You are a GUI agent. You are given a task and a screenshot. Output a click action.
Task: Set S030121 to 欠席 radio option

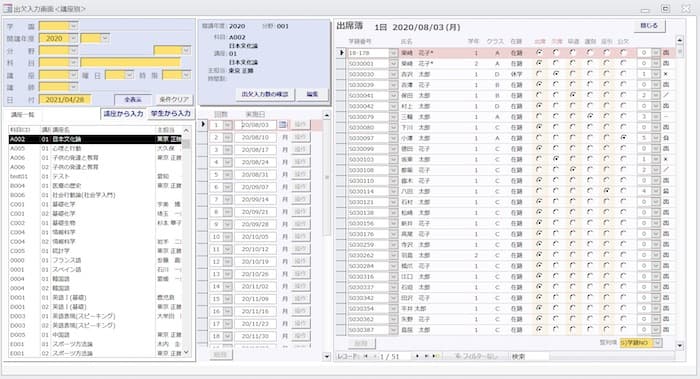(x=556, y=202)
